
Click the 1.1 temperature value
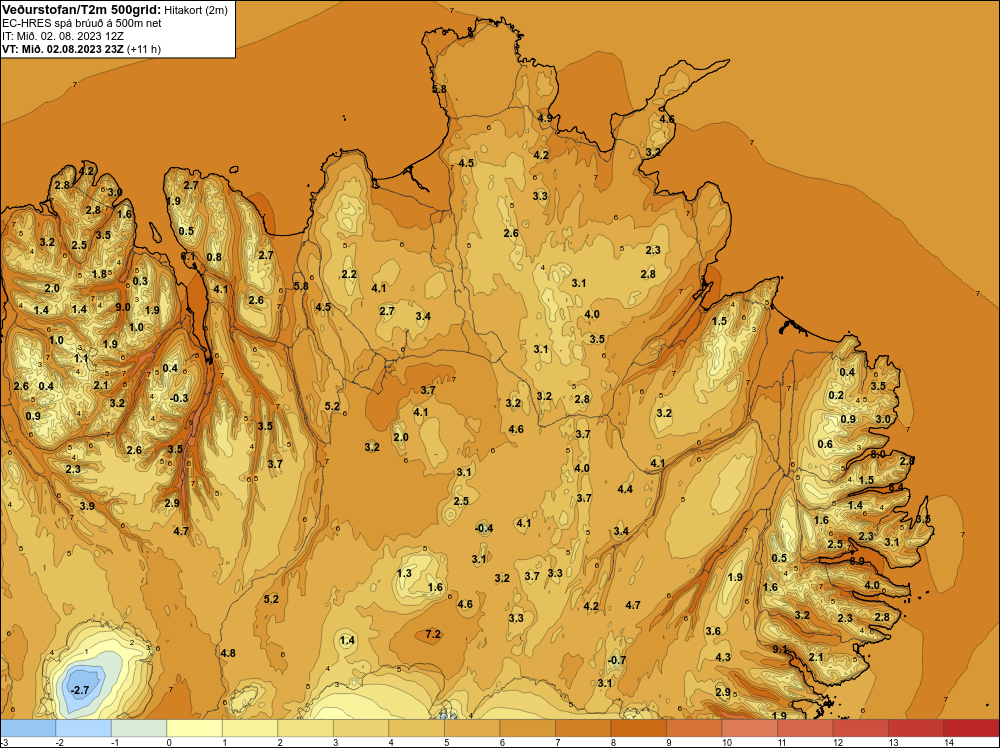[81, 358]
